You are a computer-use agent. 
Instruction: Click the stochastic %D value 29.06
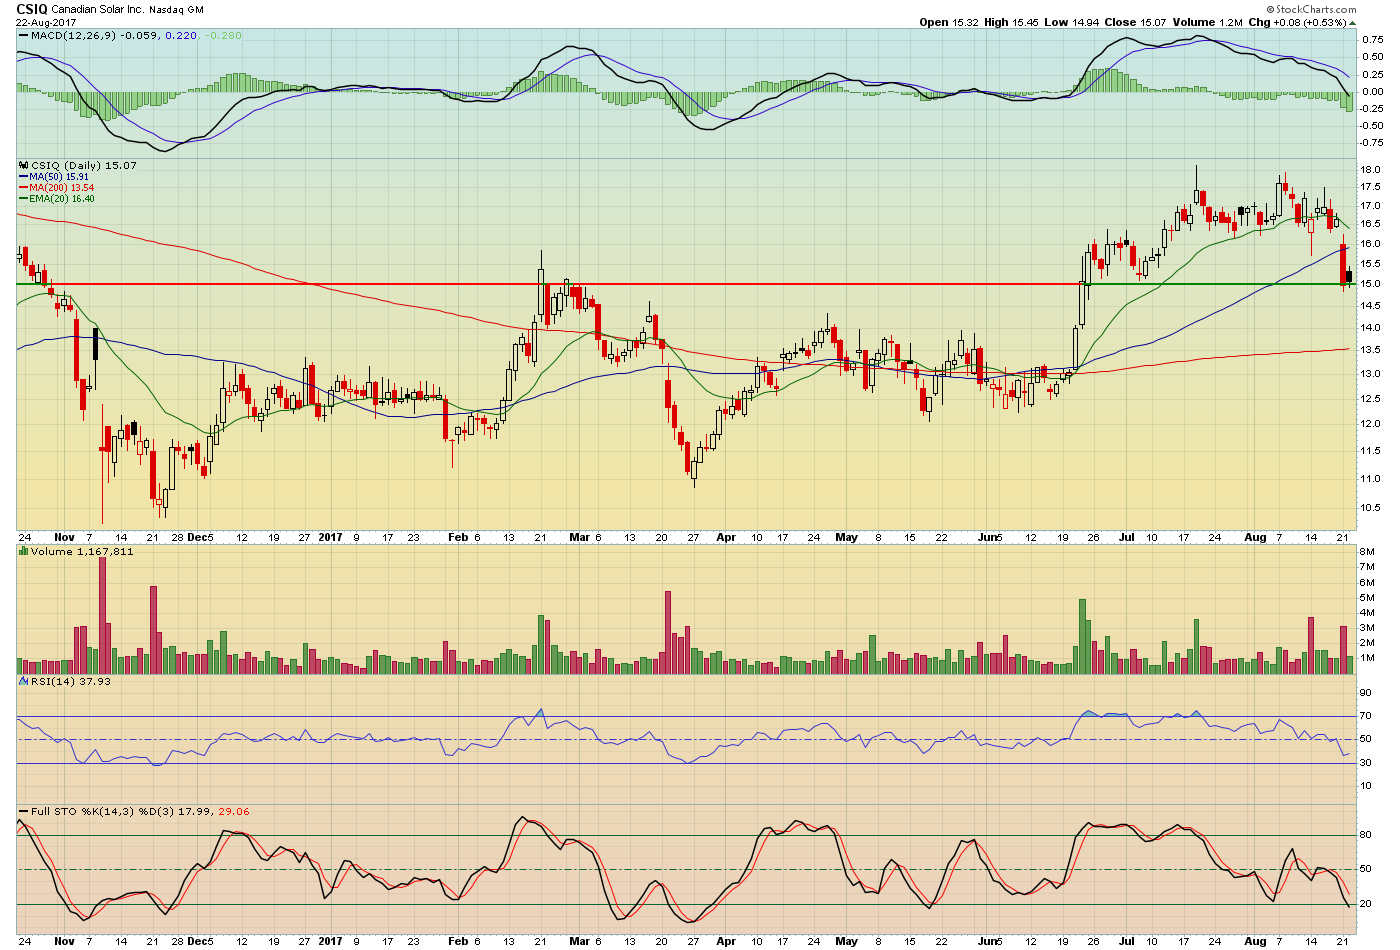[x=234, y=811]
